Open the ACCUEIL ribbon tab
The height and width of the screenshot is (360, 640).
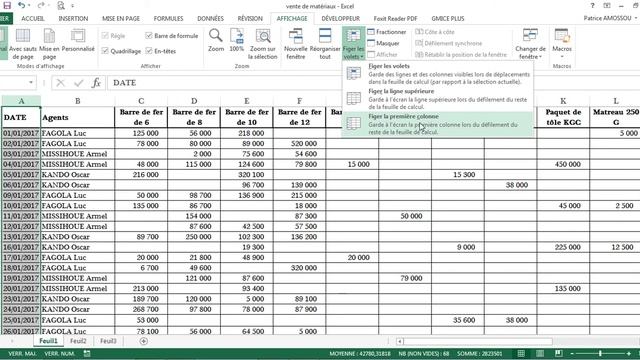[33, 18]
